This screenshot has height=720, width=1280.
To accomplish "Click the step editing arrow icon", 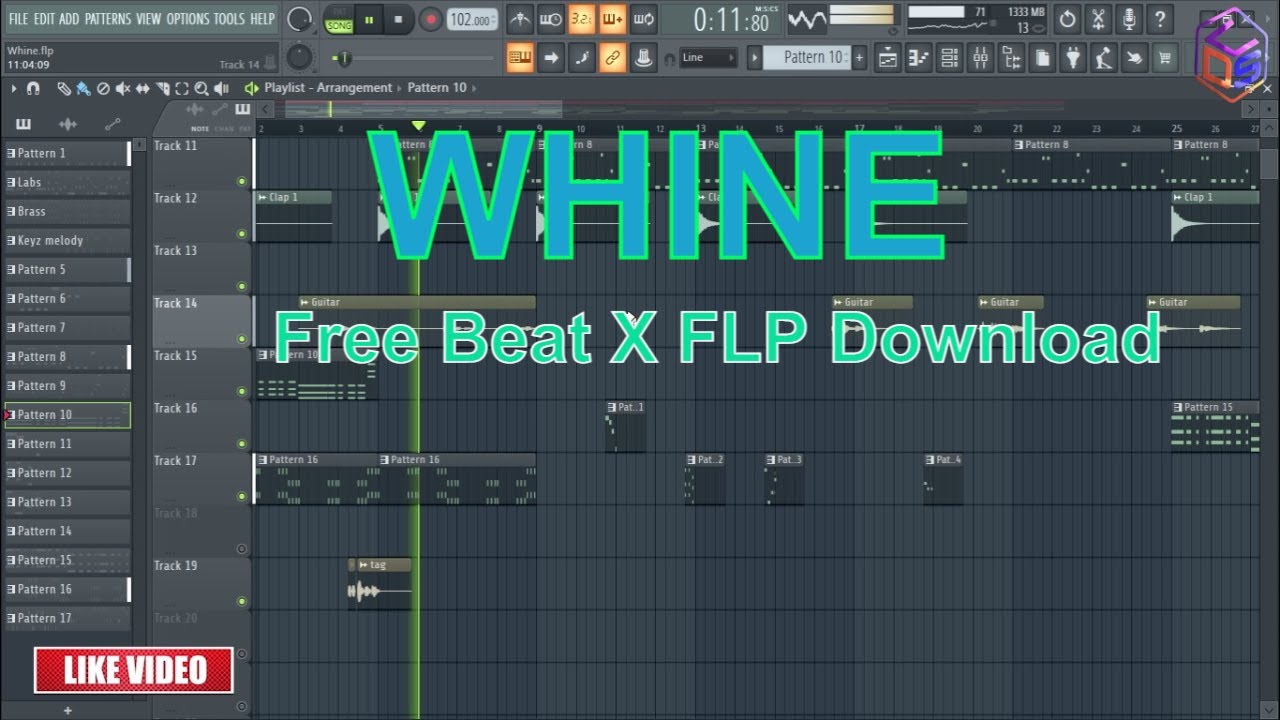I will pos(550,58).
